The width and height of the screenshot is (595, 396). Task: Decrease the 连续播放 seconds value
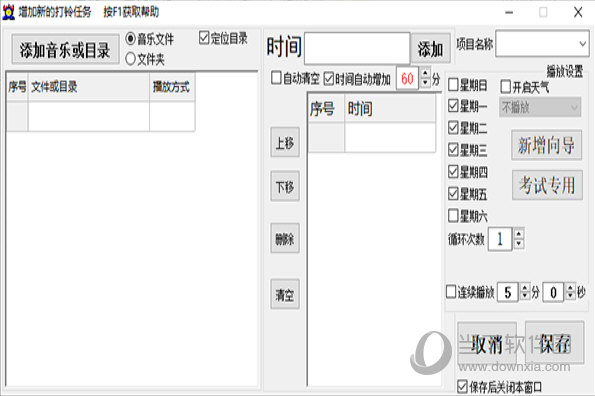click(570, 297)
